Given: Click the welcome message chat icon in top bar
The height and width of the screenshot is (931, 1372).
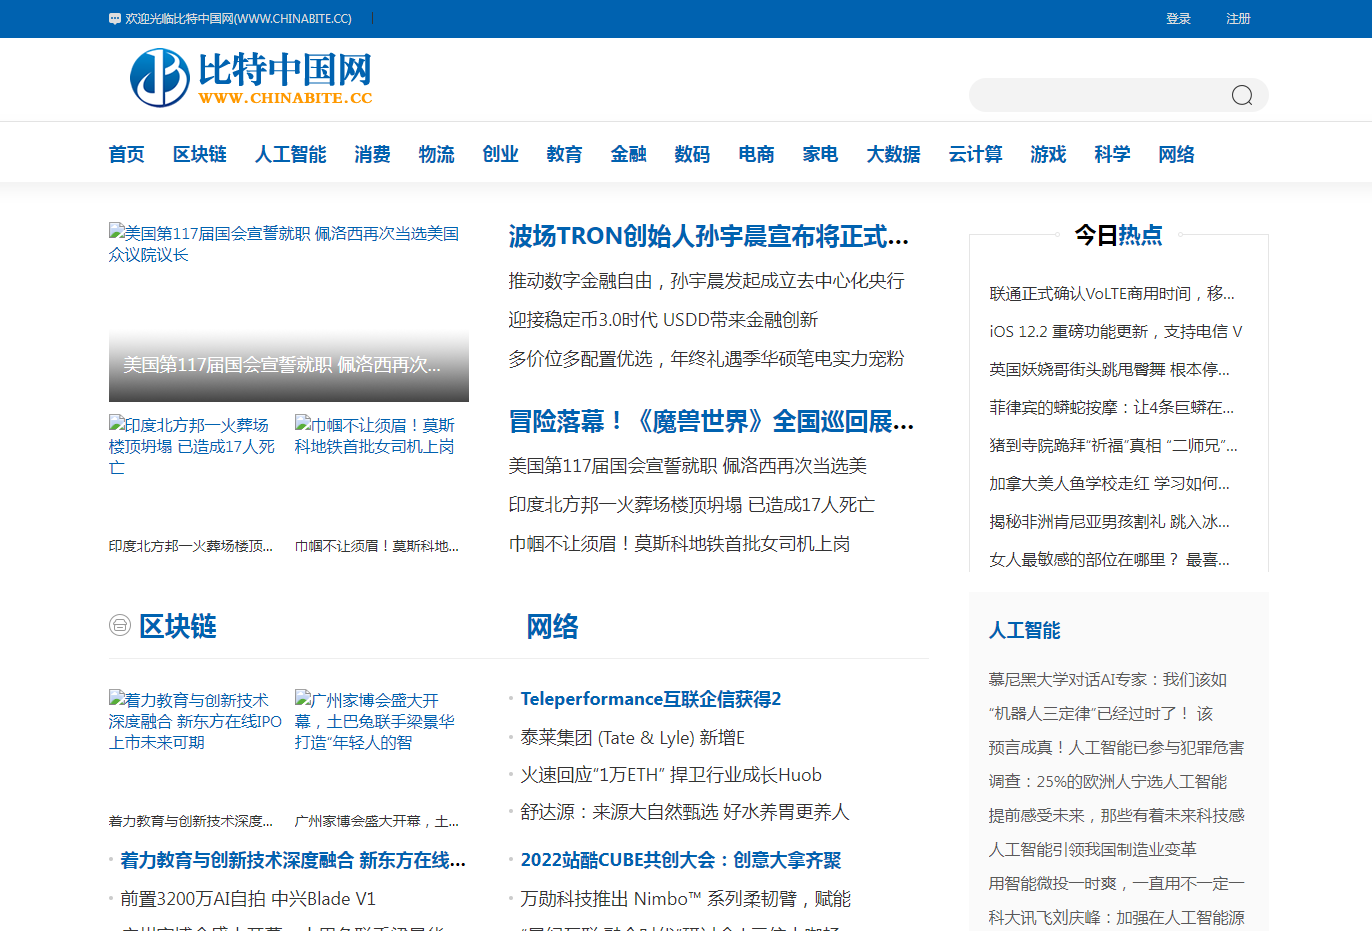Looking at the screenshot, I should tap(115, 18).
